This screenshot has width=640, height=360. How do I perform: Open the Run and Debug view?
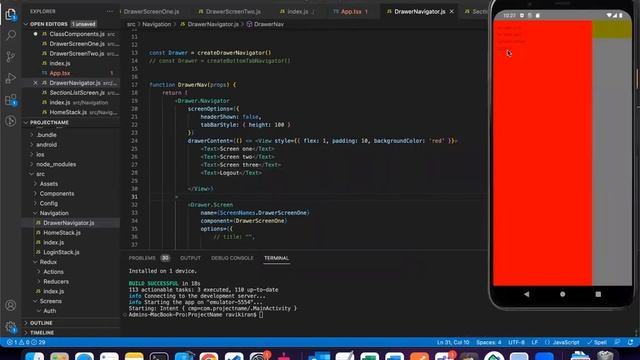point(11,78)
